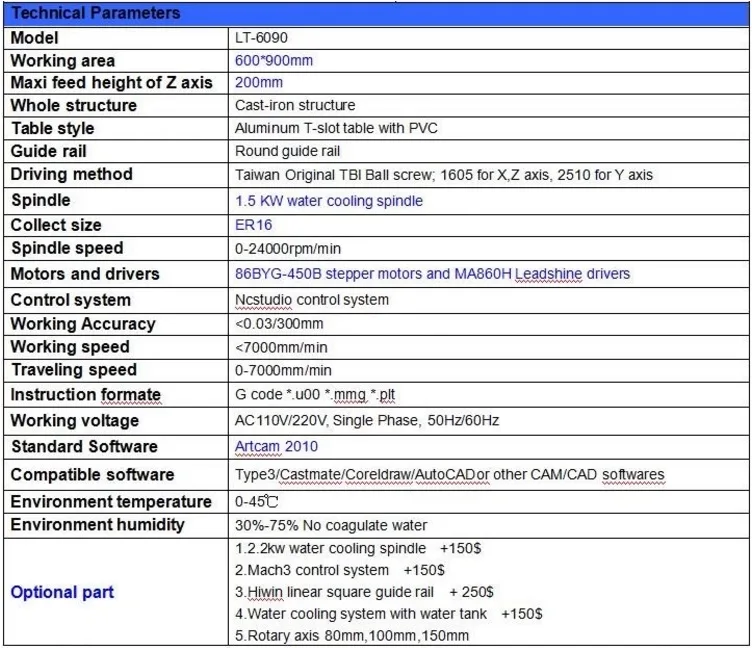Select the LT-6090 model value cell
The width and height of the screenshot is (752, 648).
pyautogui.click(x=260, y=37)
